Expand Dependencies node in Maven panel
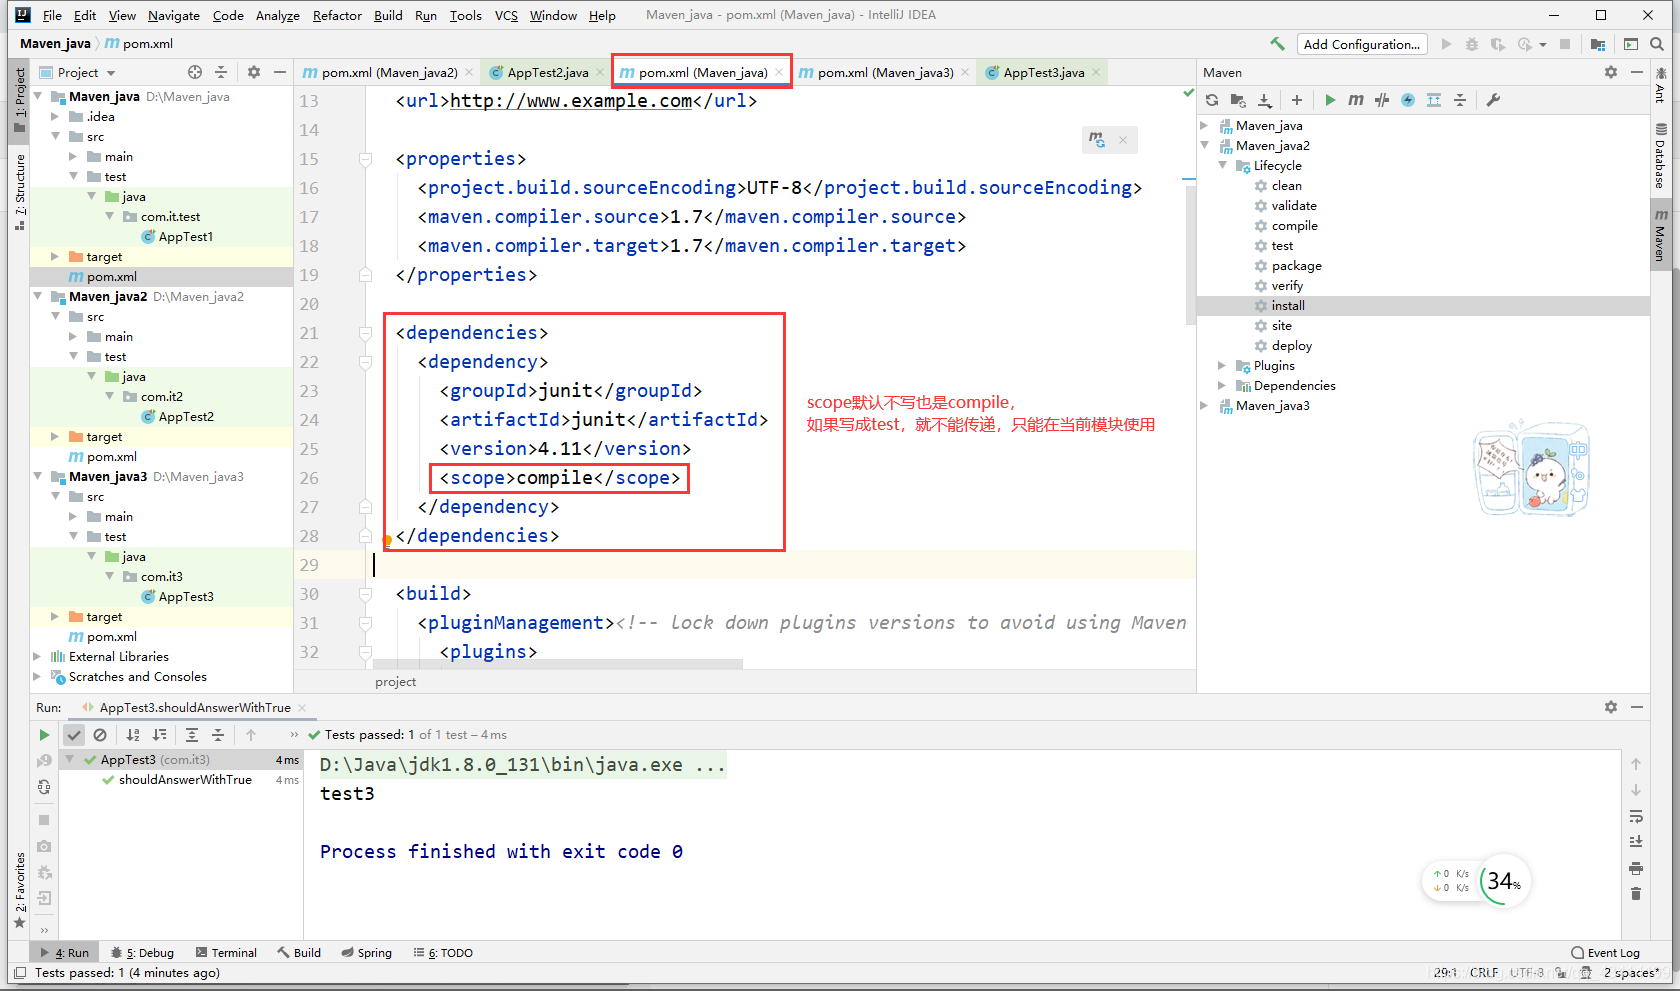 [x=1222, y=386]
